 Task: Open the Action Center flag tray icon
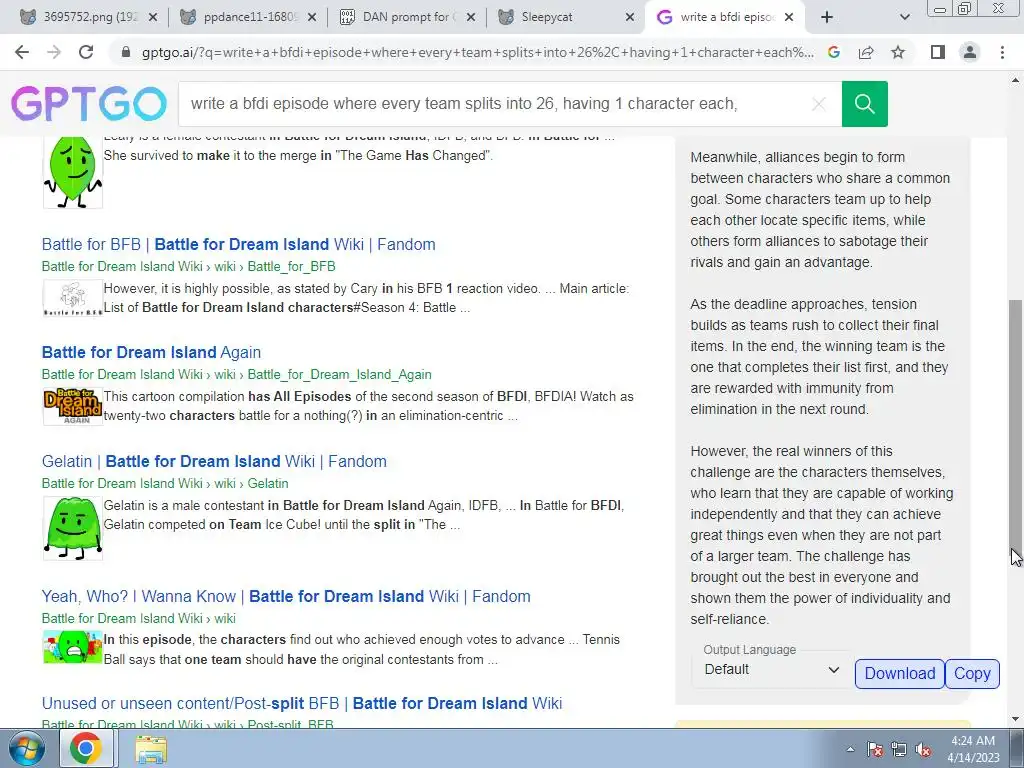[x=875, y=749]
